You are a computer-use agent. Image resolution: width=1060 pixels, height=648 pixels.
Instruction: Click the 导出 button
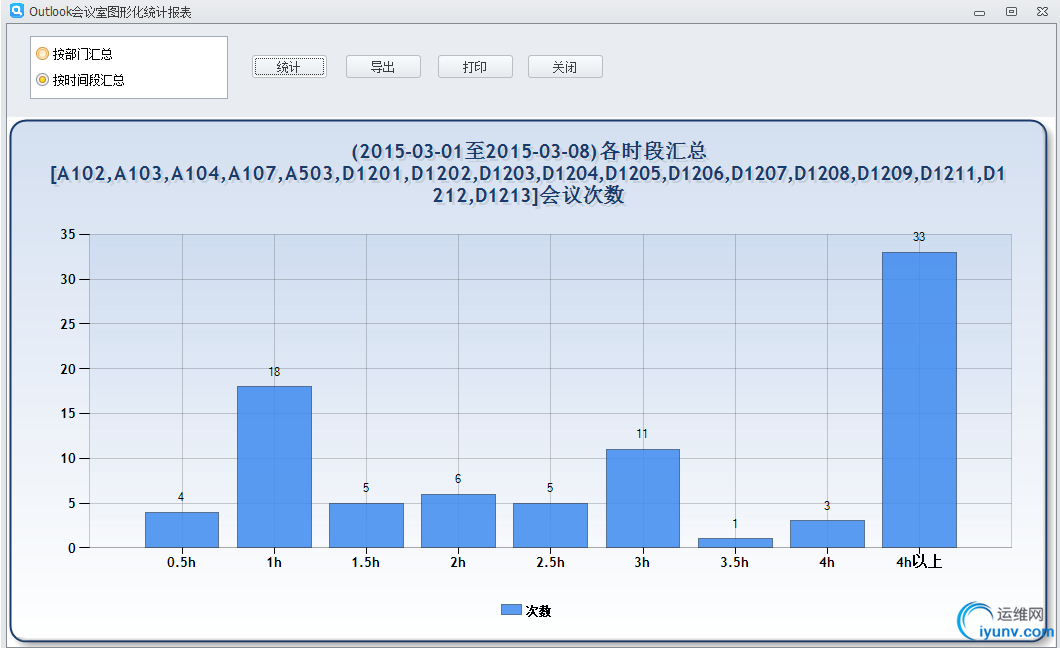coord(383,67)
